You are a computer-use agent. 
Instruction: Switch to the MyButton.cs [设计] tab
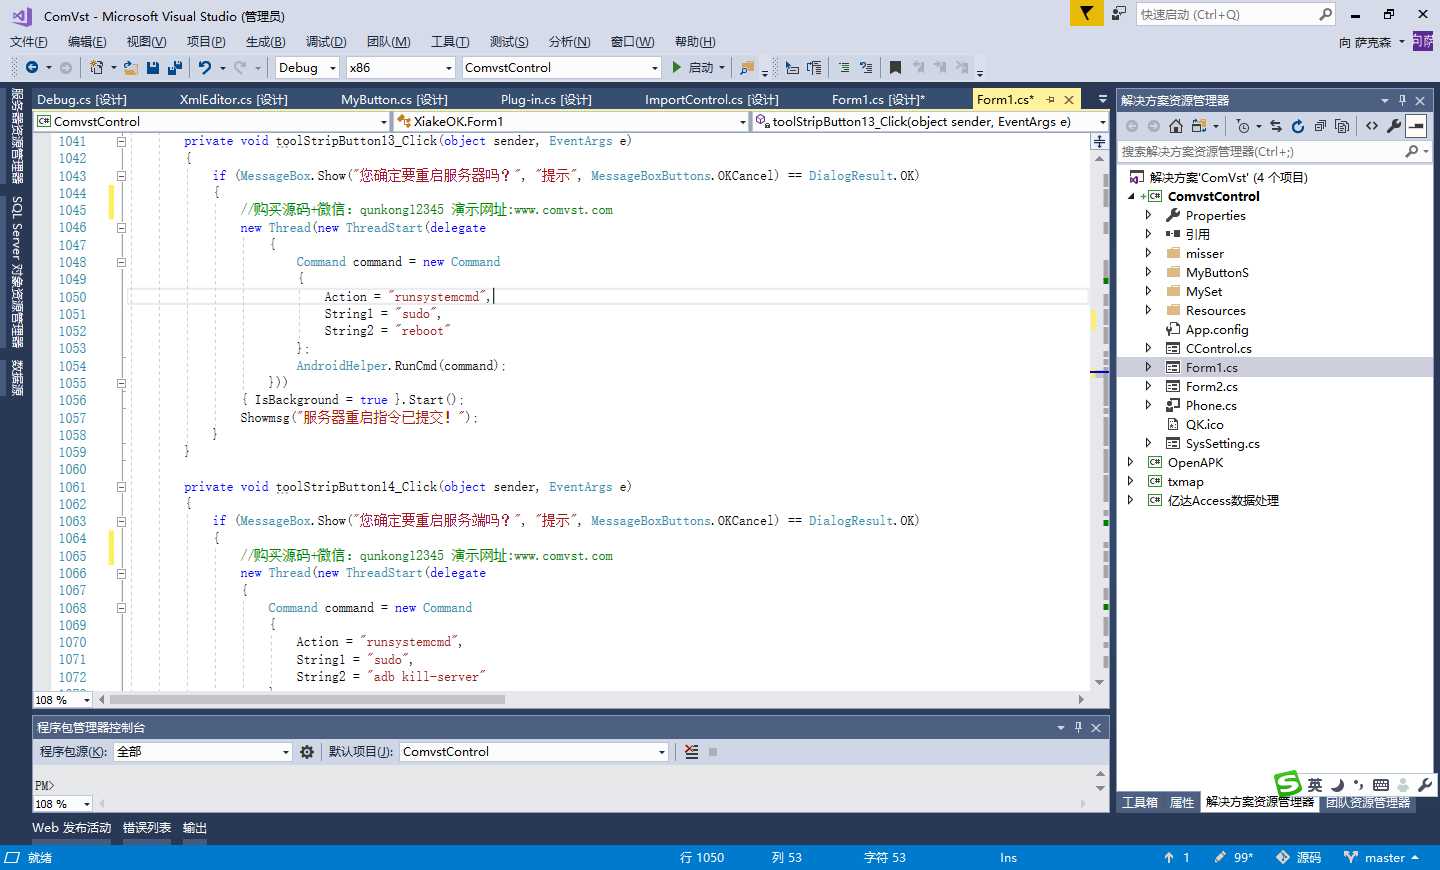(394, 99)
